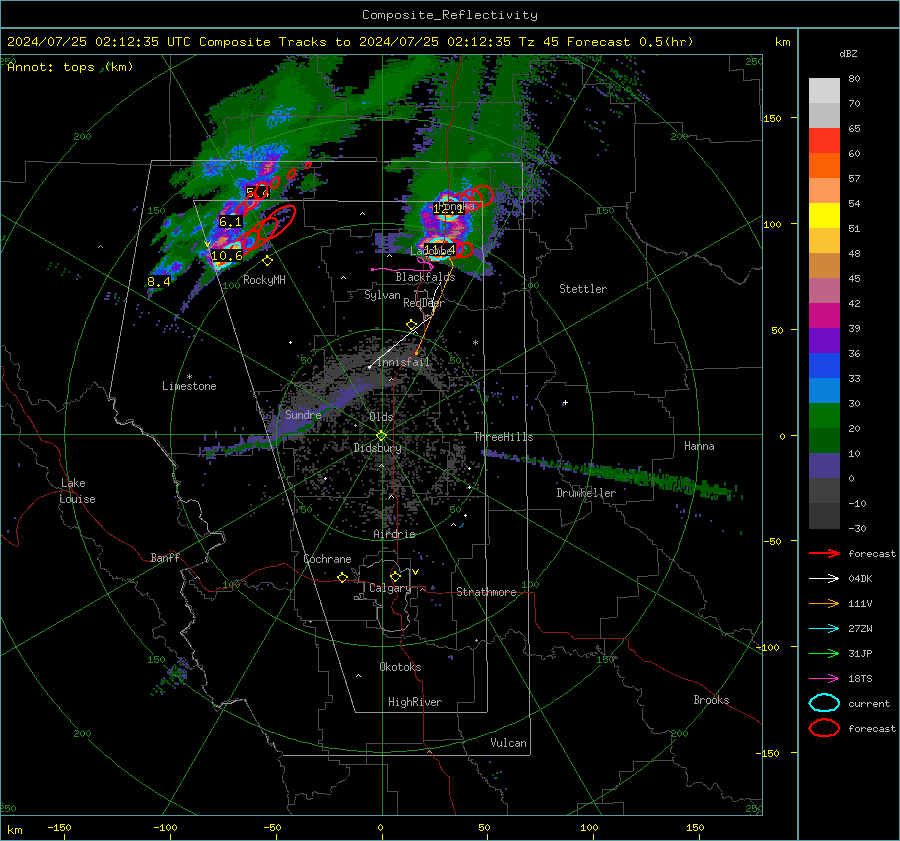
Task: Click the 10.6 storm top label
Action: point(227,256)
